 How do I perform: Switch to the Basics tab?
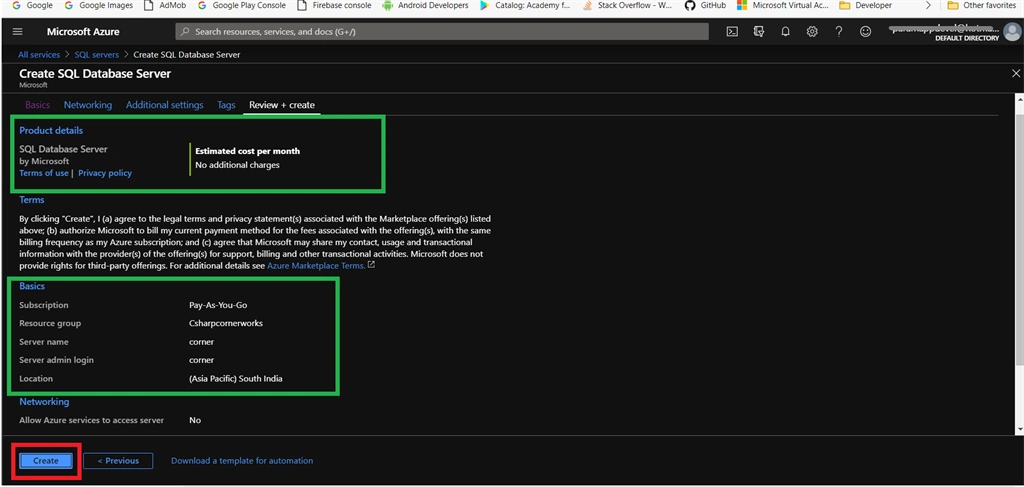pyautogui.click(x=37, y=105)
